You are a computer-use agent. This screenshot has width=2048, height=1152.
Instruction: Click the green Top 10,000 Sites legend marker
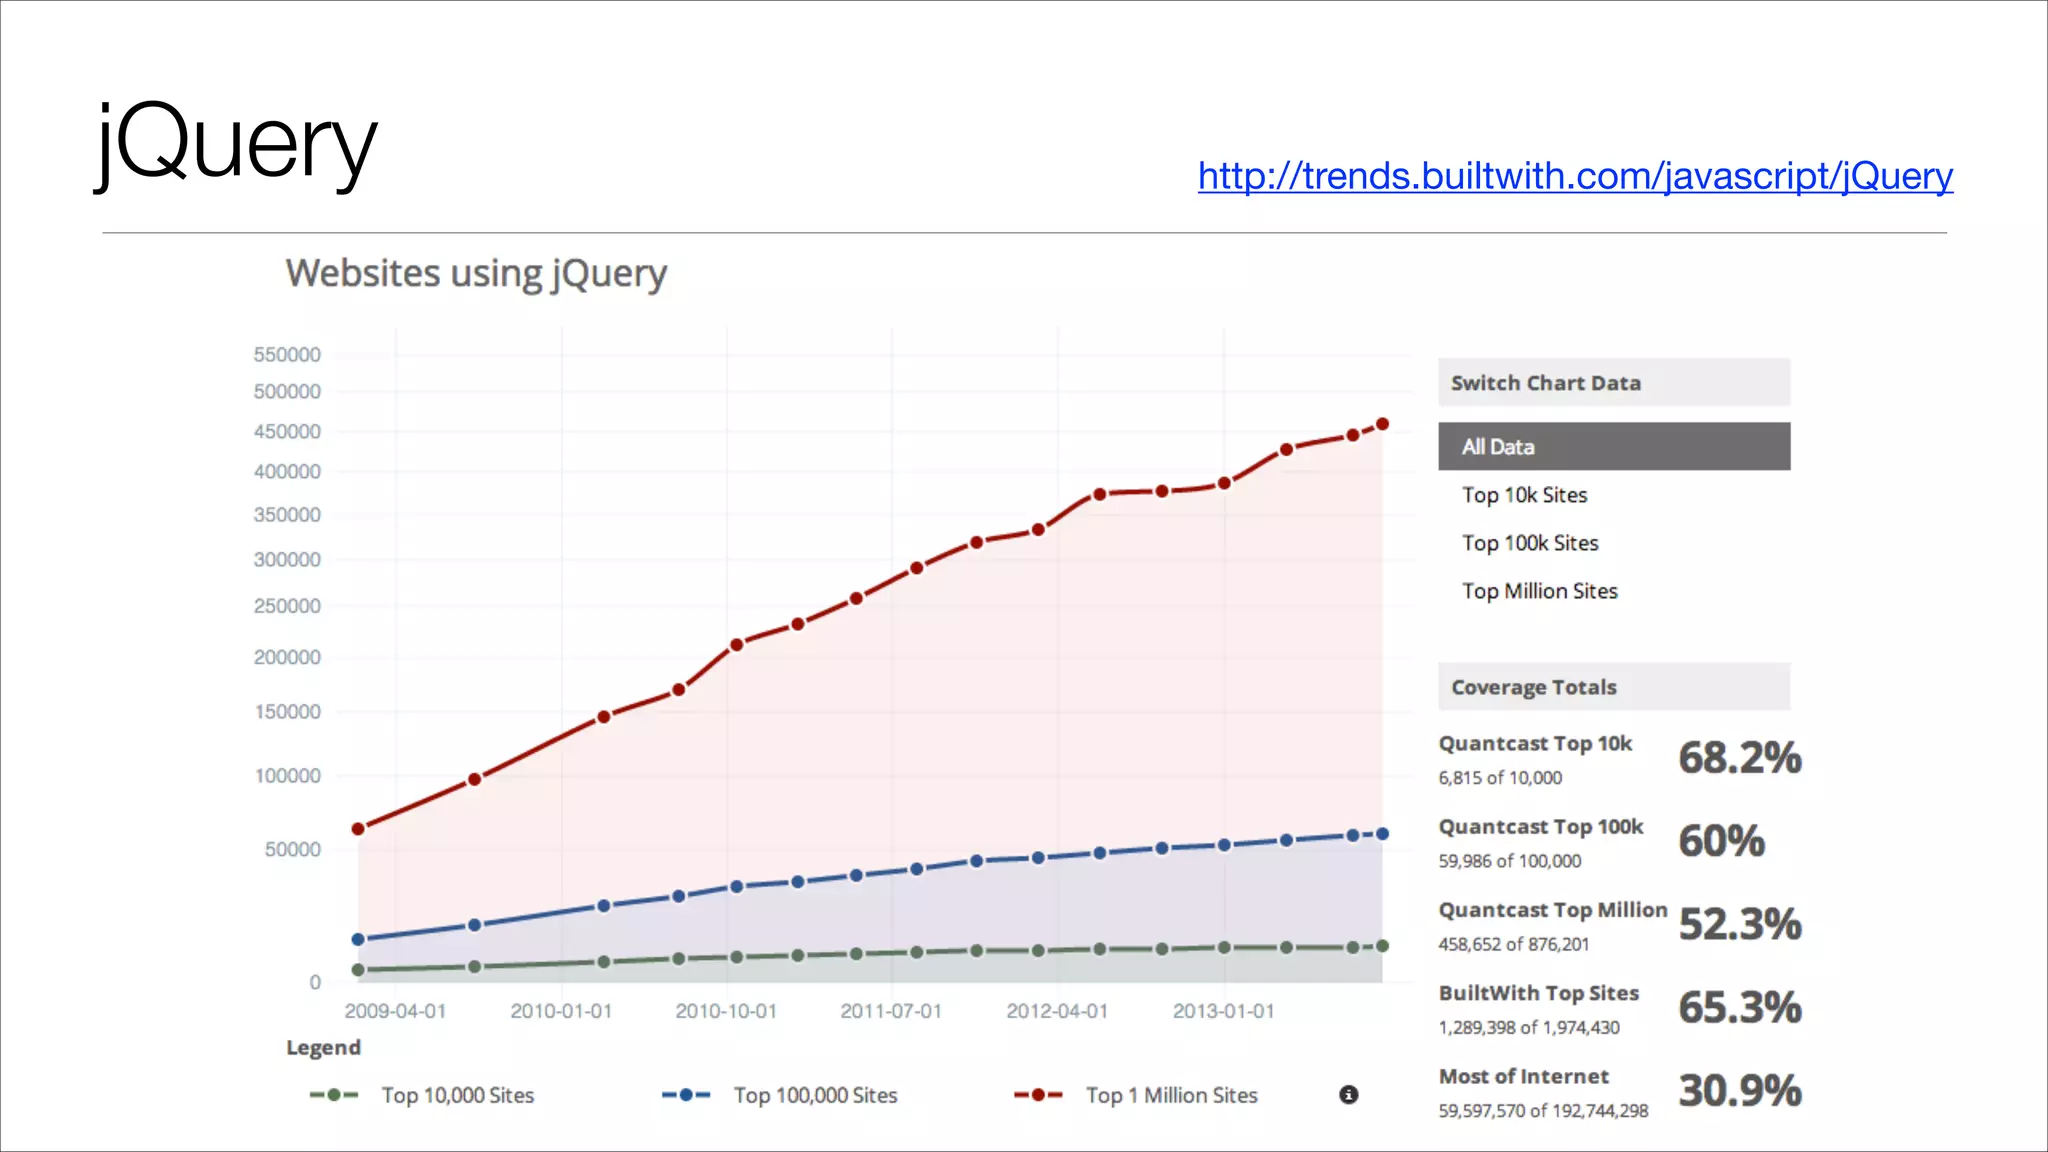tap(334, 1095)
